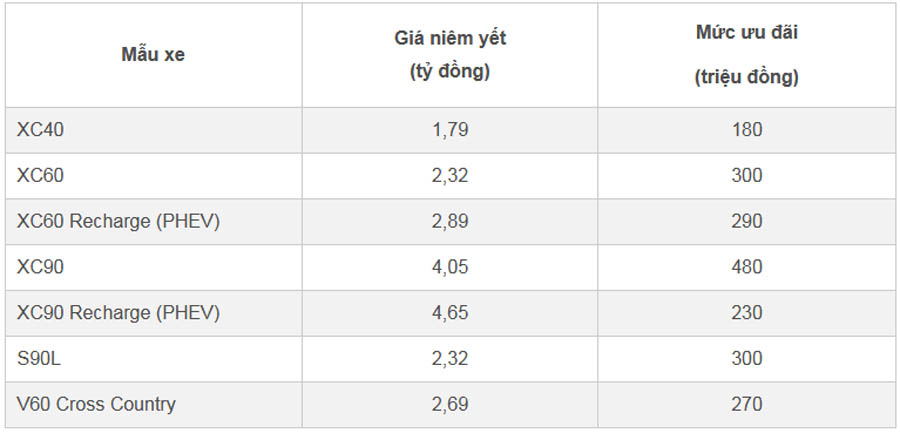Click the 'Mẫu xe' column header
The height and width of the screenshot is (433, 900).
(153, 55)
